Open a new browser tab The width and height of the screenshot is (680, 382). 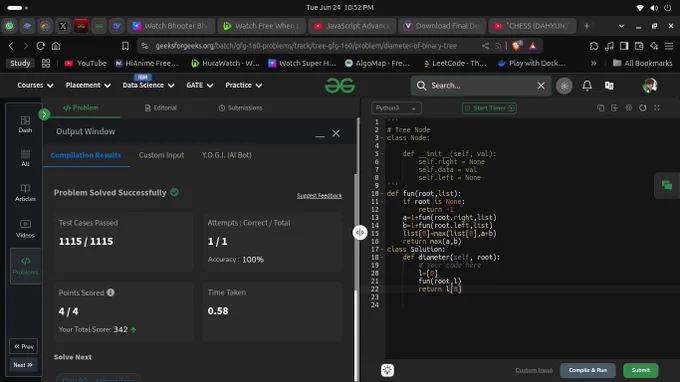tap(586, 26)
